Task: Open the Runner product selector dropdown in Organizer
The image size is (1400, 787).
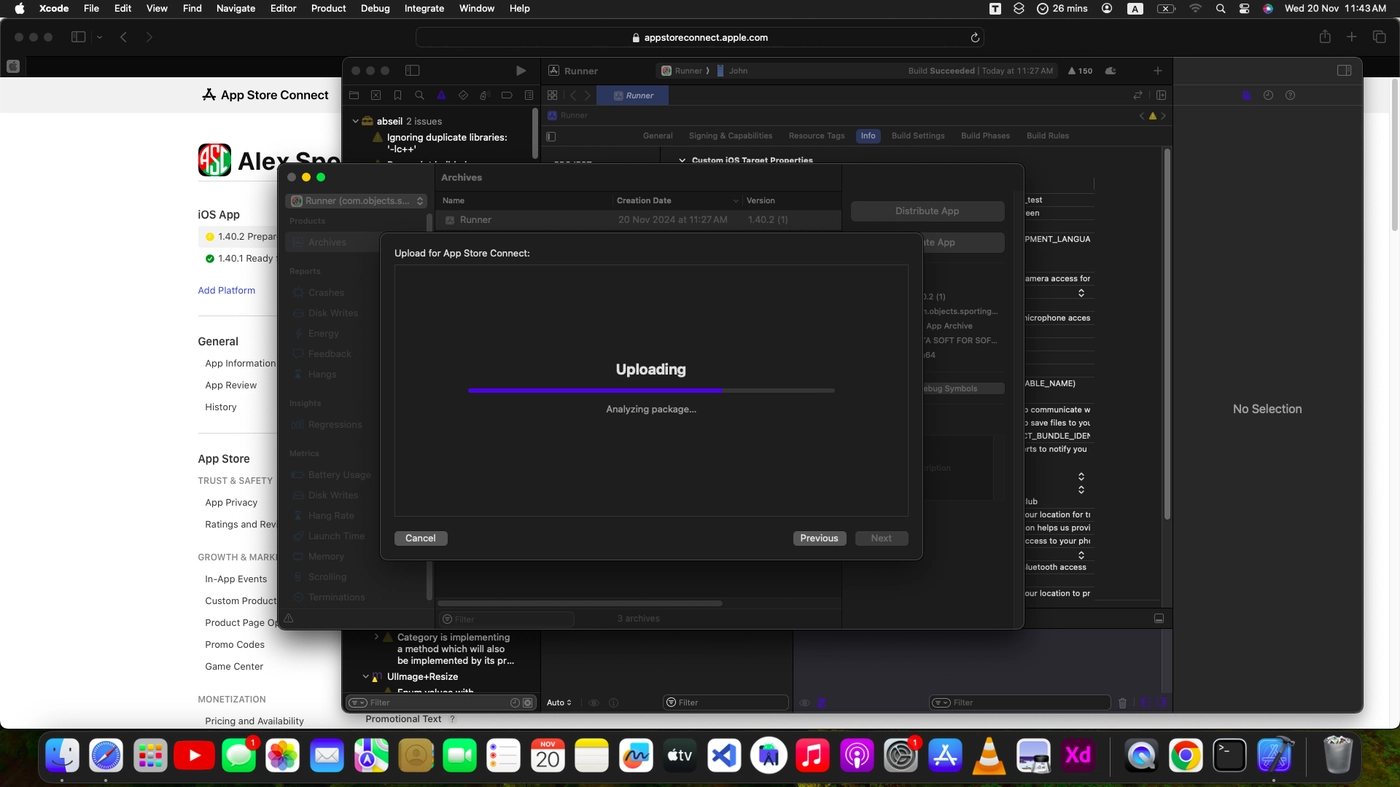Action: coord(357,201)
